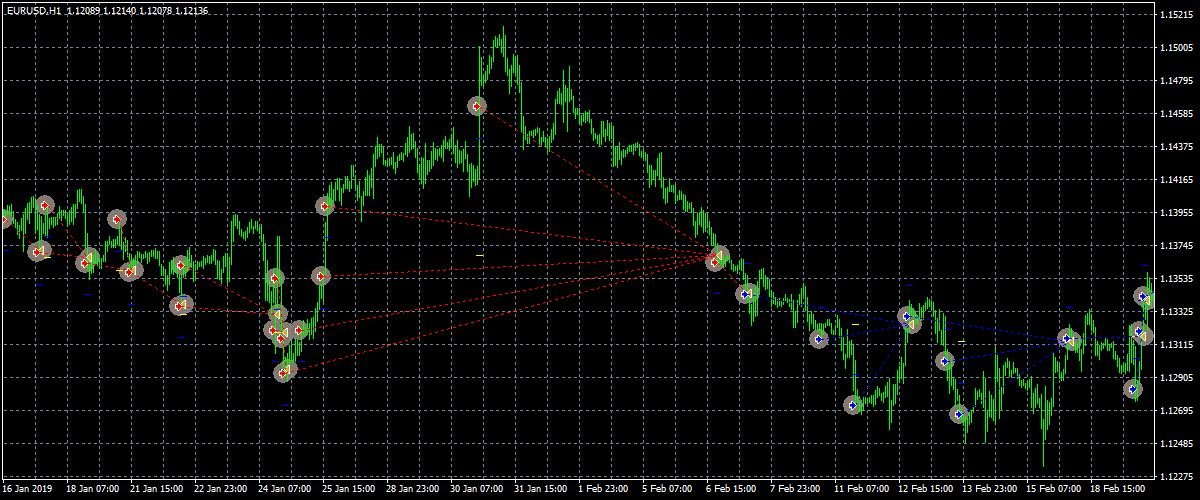Click the 1.13745 price axis label
This screenshot has width=1200, height=500.
pyautogui.click(x=1177, y=246)
